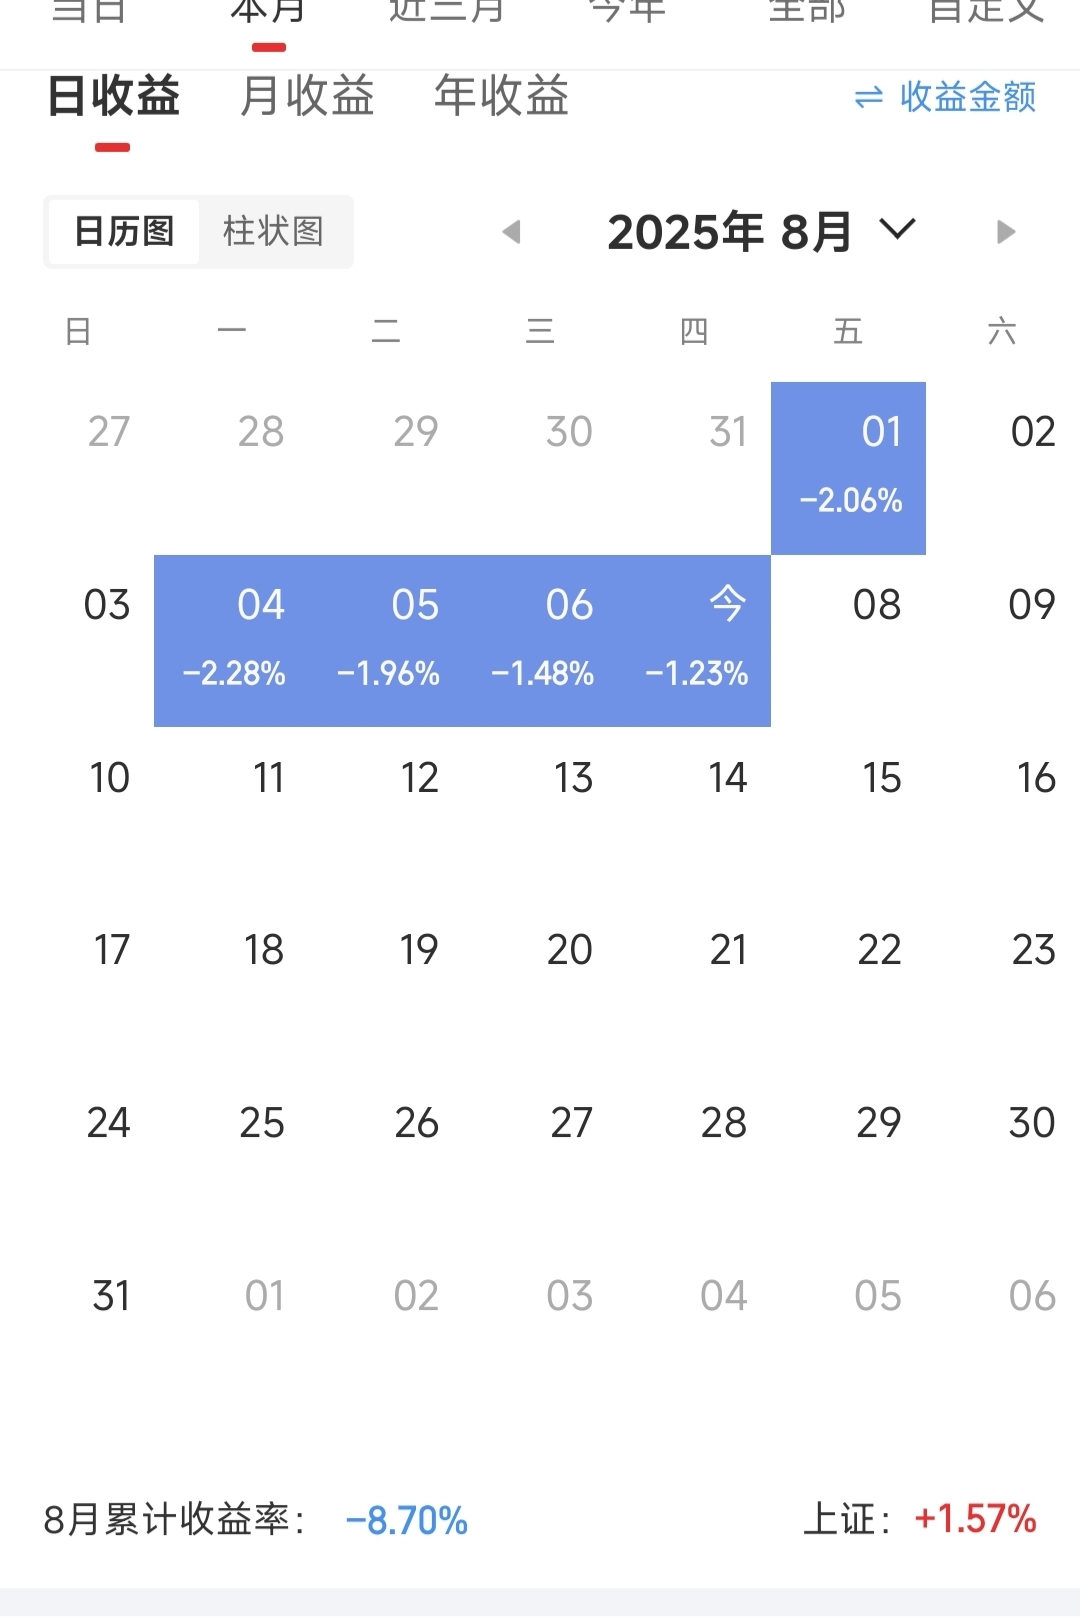This screenshot has width=1080, height=1623.
Task: Tap the 上证 index +1.57% figure
Action: point(975,1519)
